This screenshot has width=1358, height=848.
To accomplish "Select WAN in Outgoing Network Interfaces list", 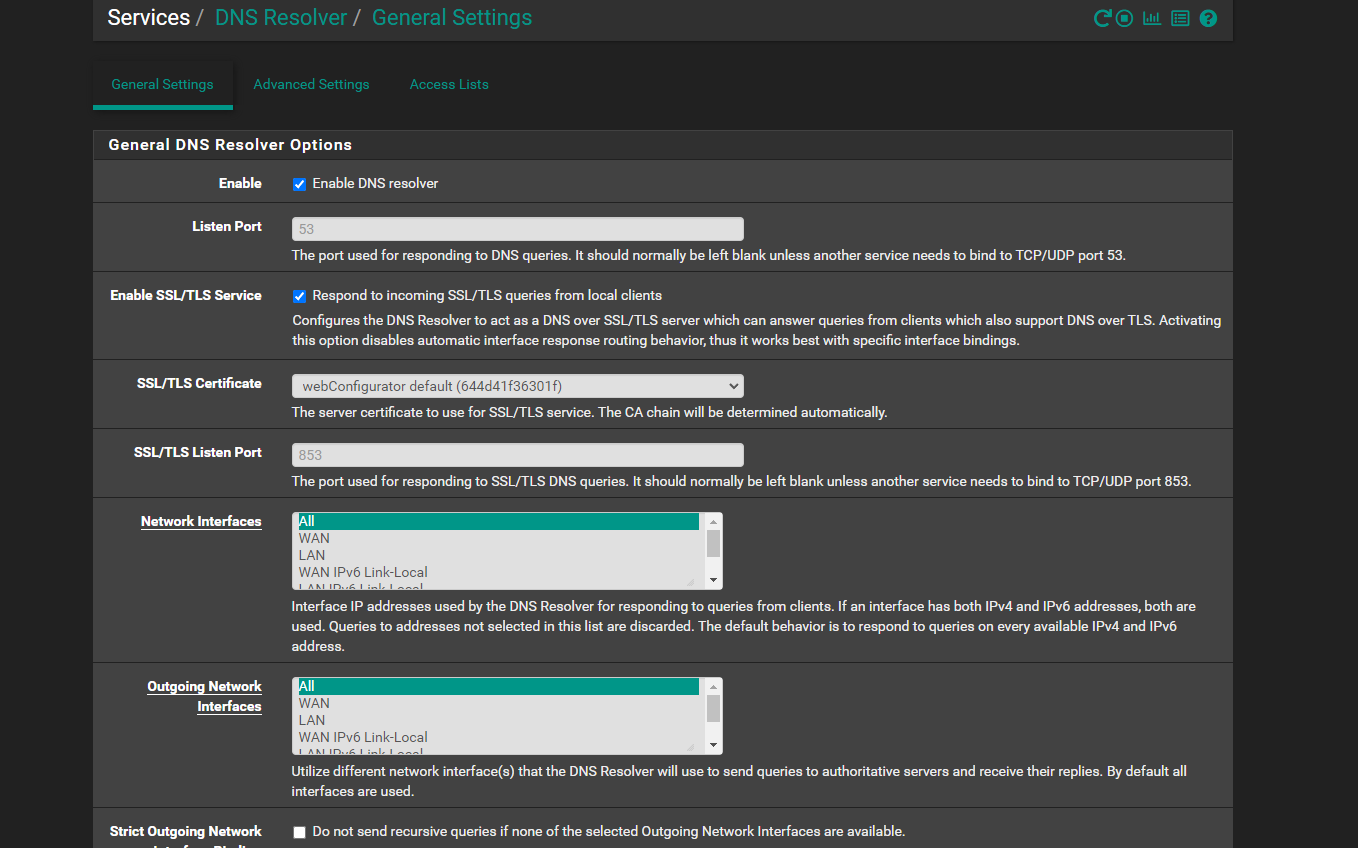I will (x=498, y=704).
